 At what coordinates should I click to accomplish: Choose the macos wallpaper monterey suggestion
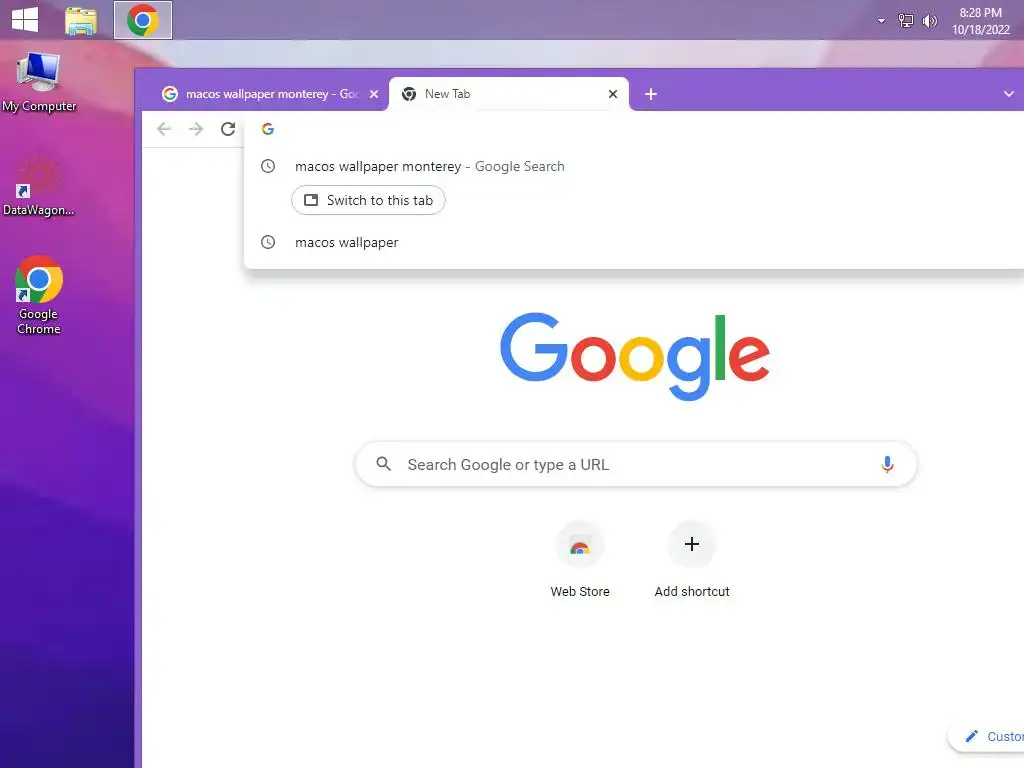click(633, 167)
